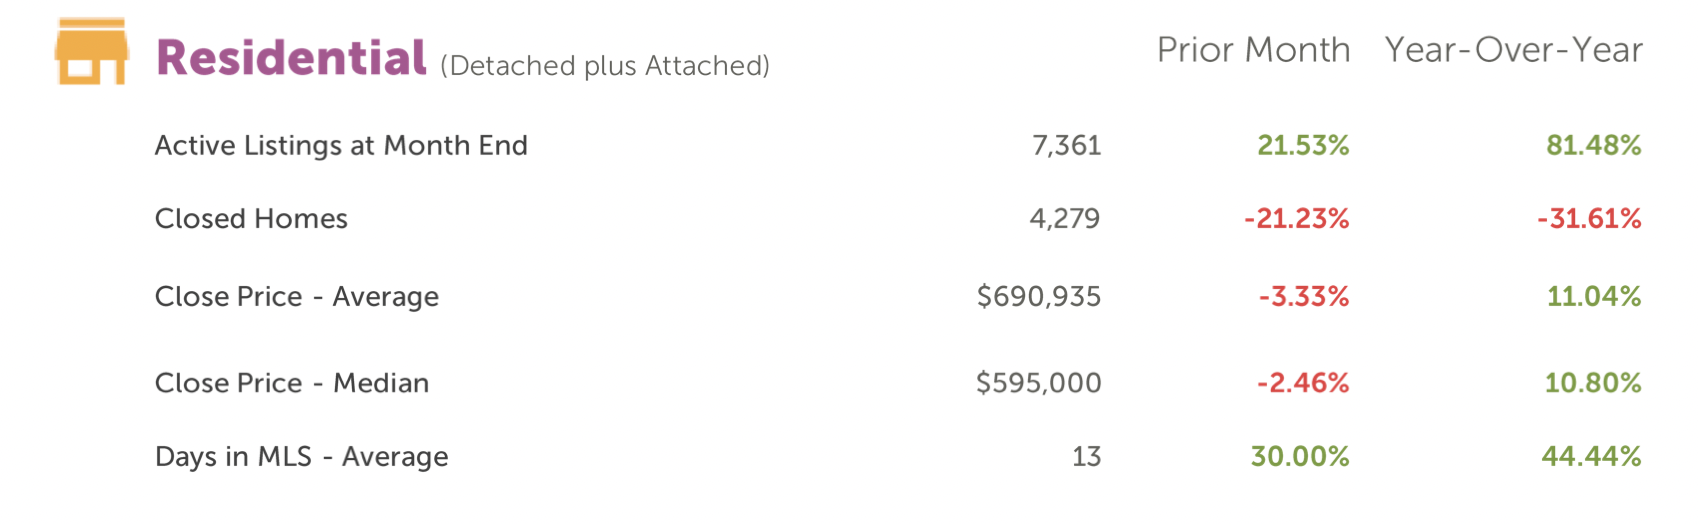Select the Active Listings at Month End row label
Viewport: 1698px width, 524px height.
pos(341,146)
